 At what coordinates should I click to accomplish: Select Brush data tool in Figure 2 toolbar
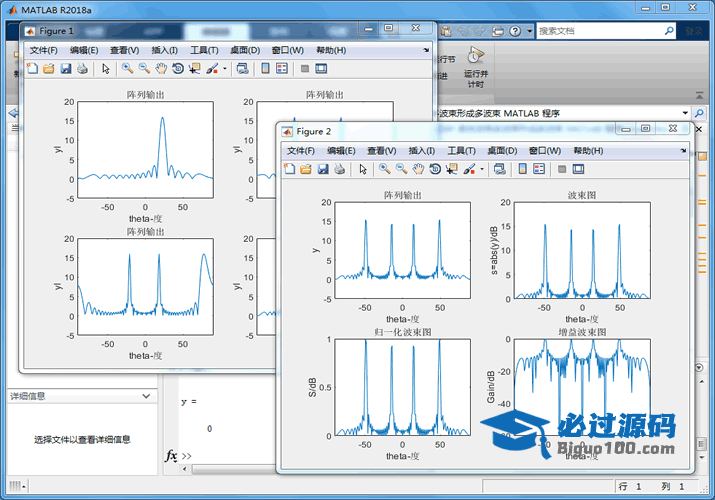tap(469, 169)
